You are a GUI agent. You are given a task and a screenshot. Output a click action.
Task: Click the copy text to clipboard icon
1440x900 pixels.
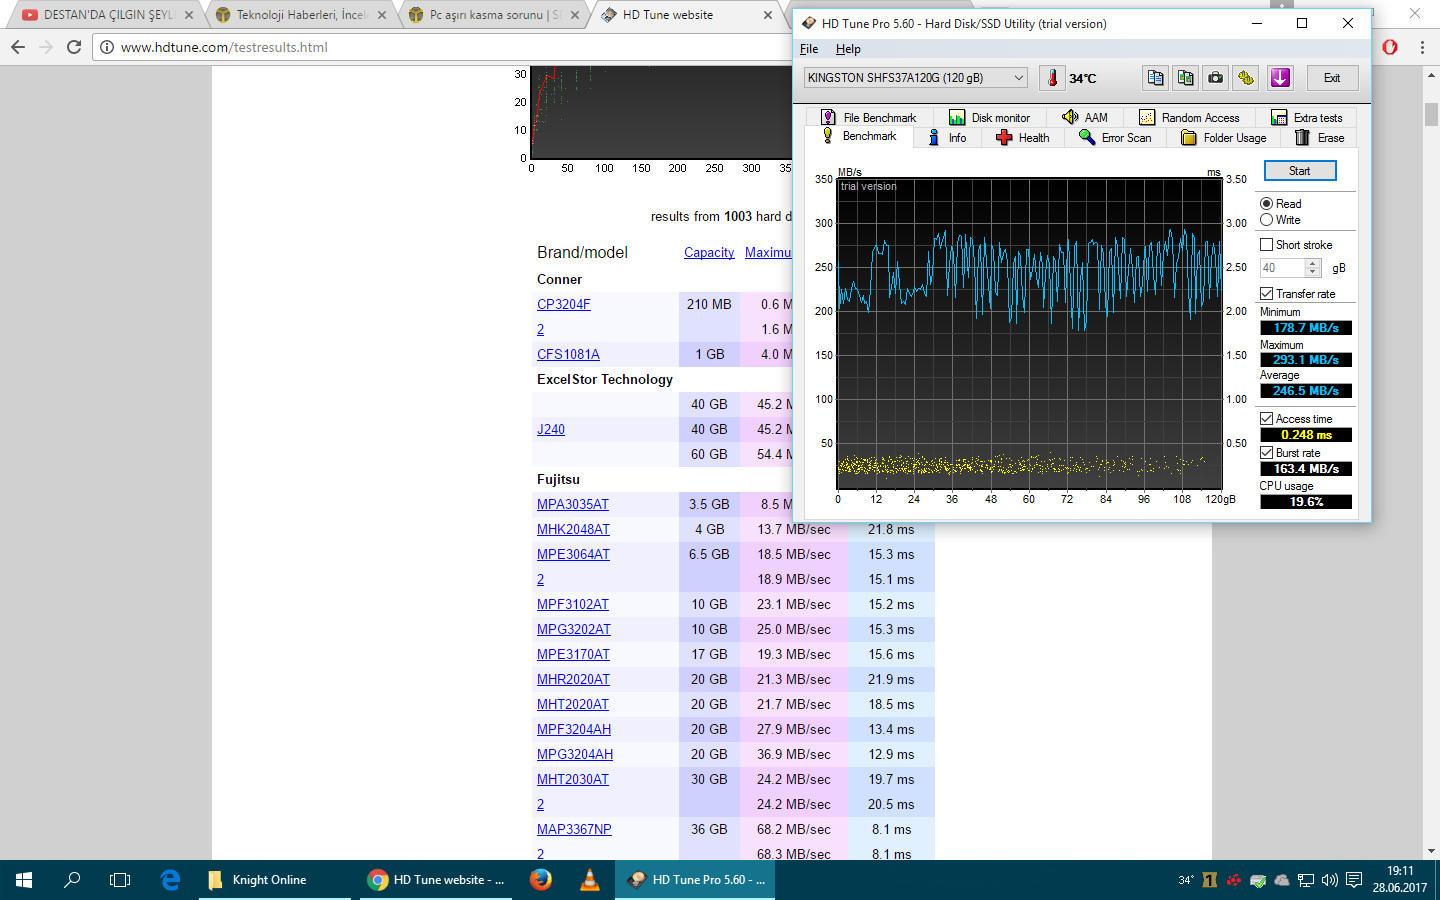pos(1155,78)
